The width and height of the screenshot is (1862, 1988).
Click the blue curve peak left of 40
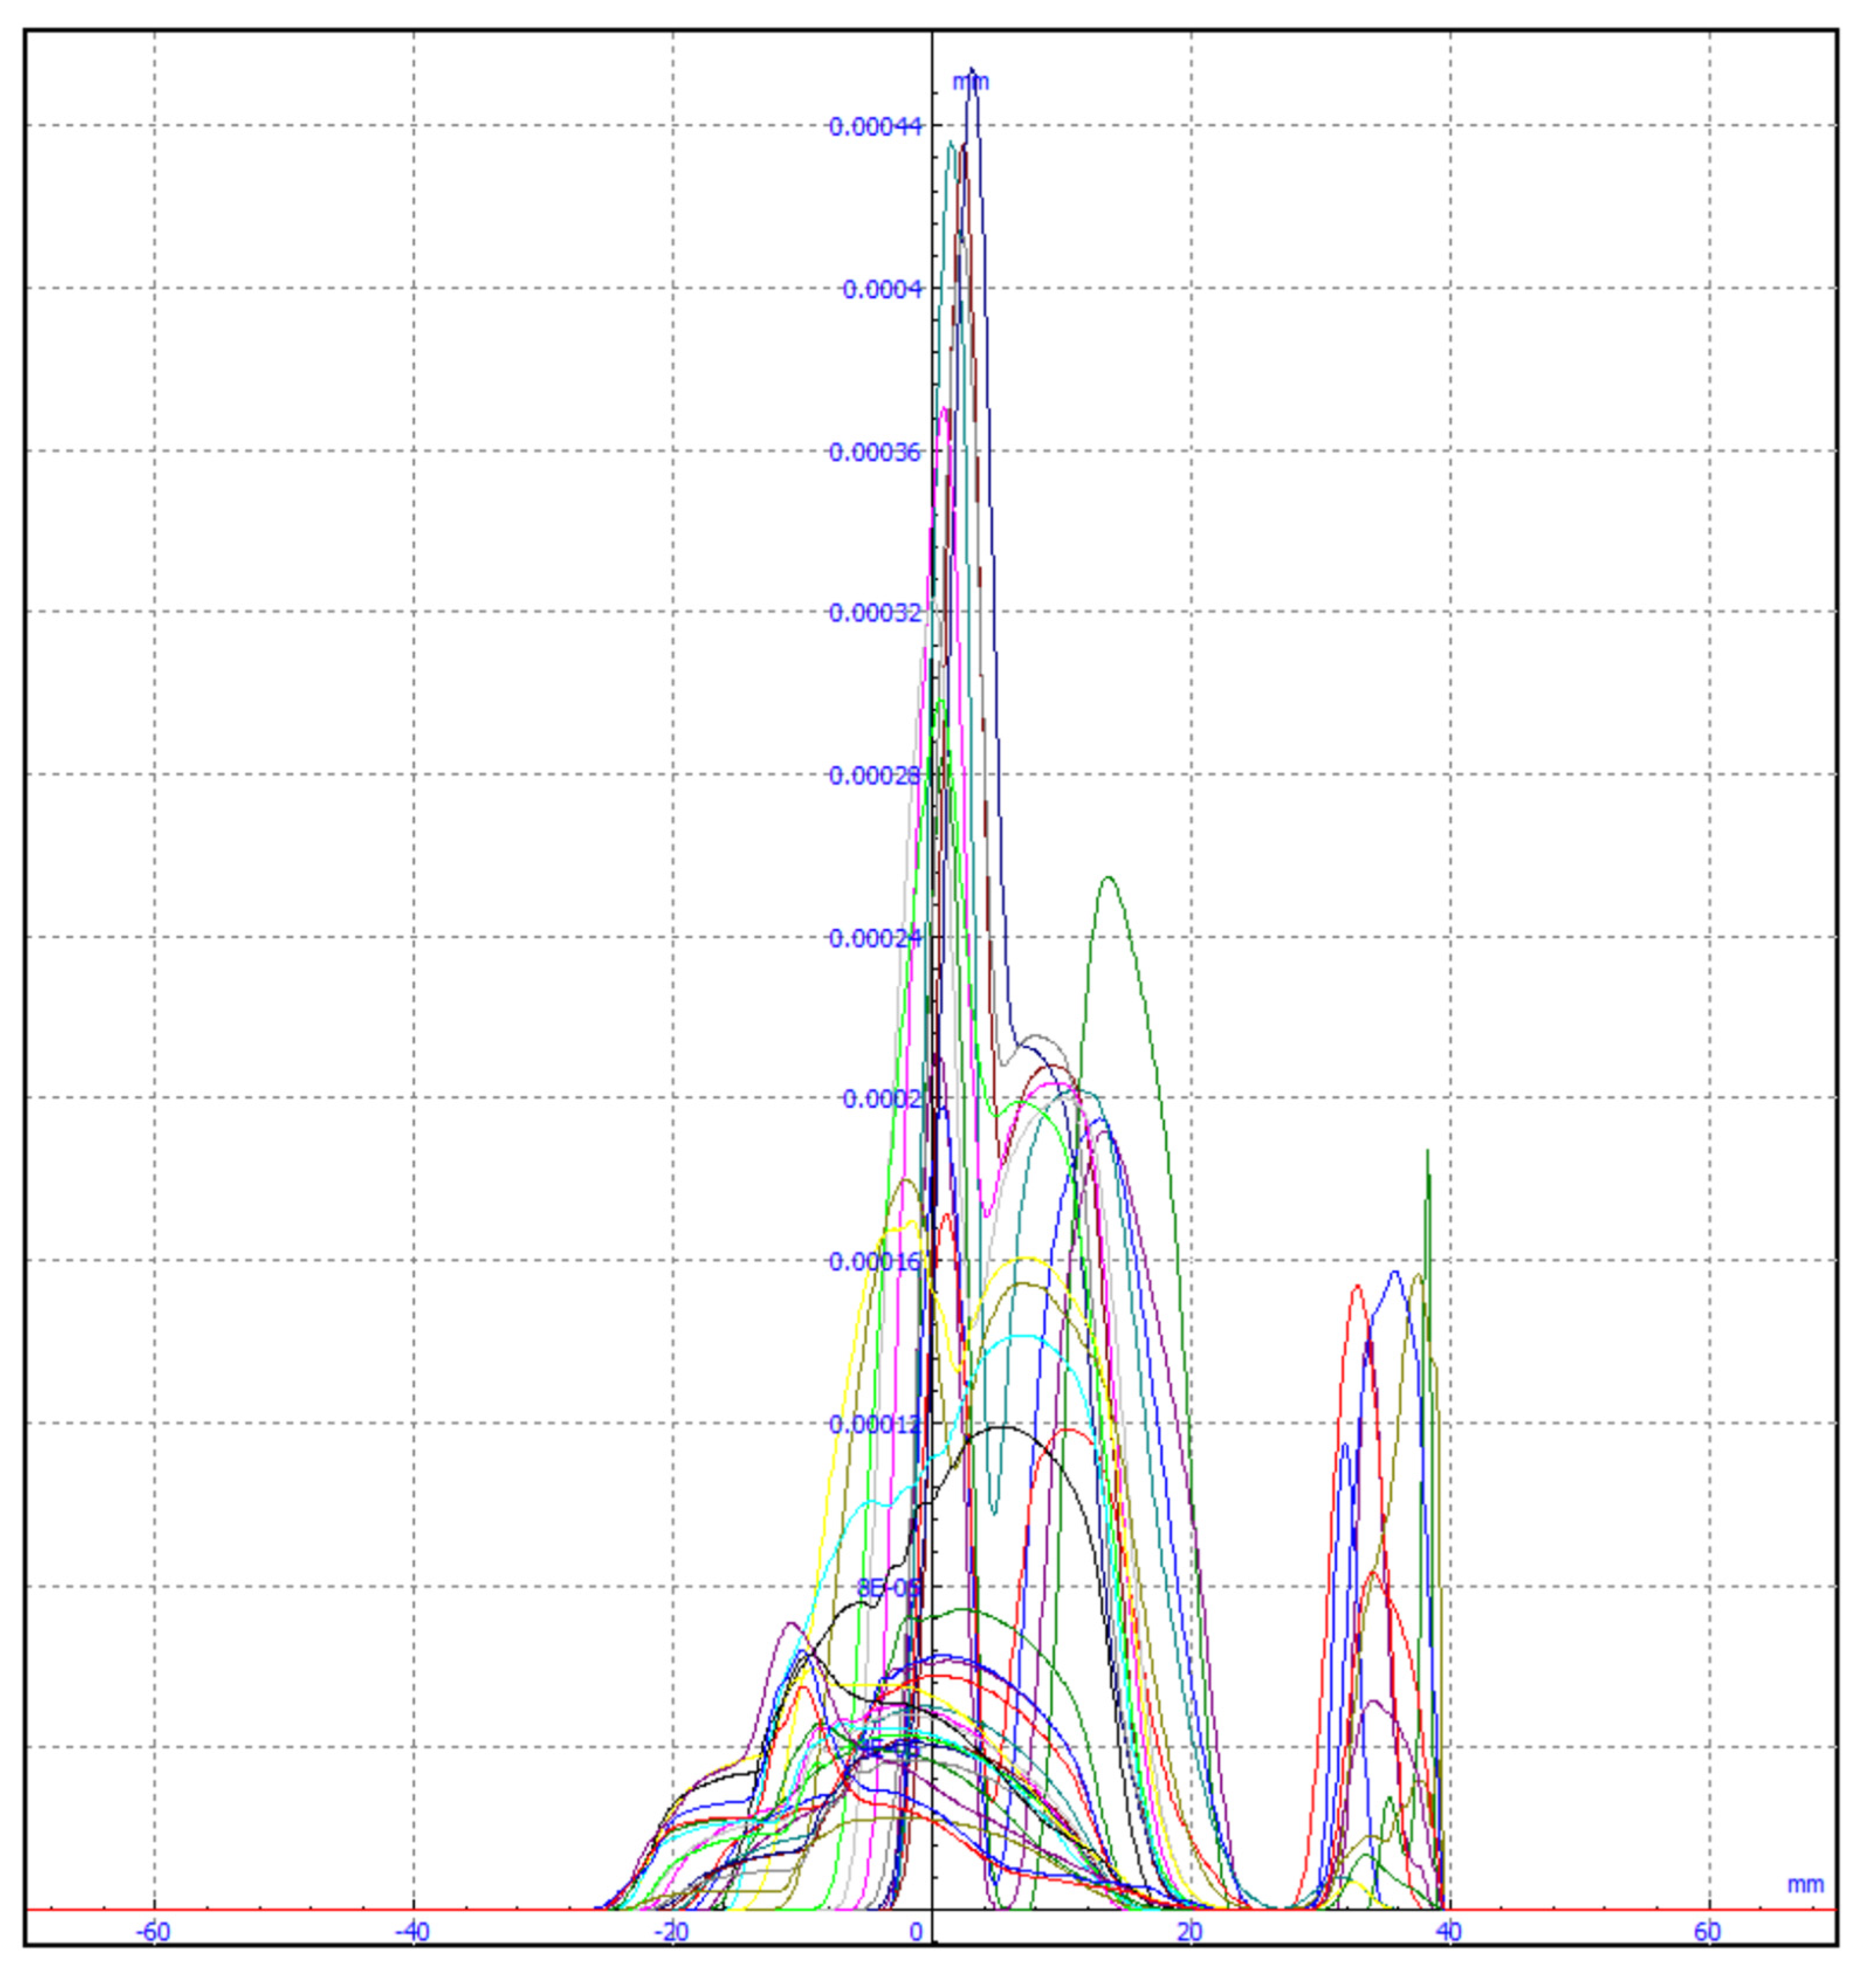(x=1396, y=1273)
